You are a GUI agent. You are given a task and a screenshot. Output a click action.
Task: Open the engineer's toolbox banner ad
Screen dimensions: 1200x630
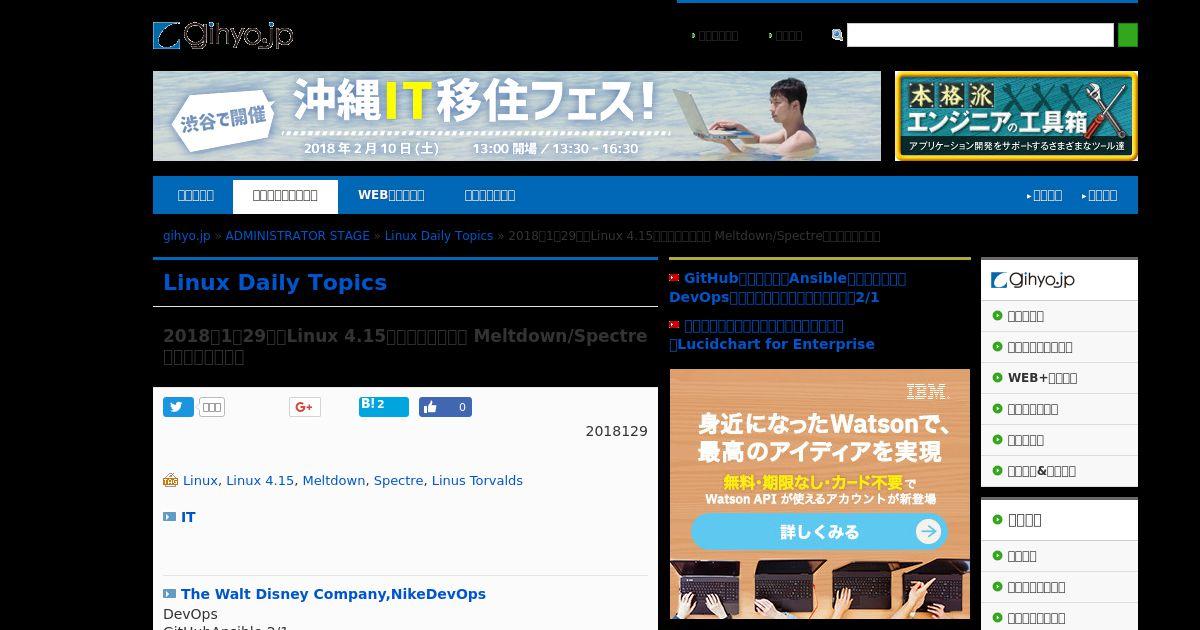click(1016, 116)
